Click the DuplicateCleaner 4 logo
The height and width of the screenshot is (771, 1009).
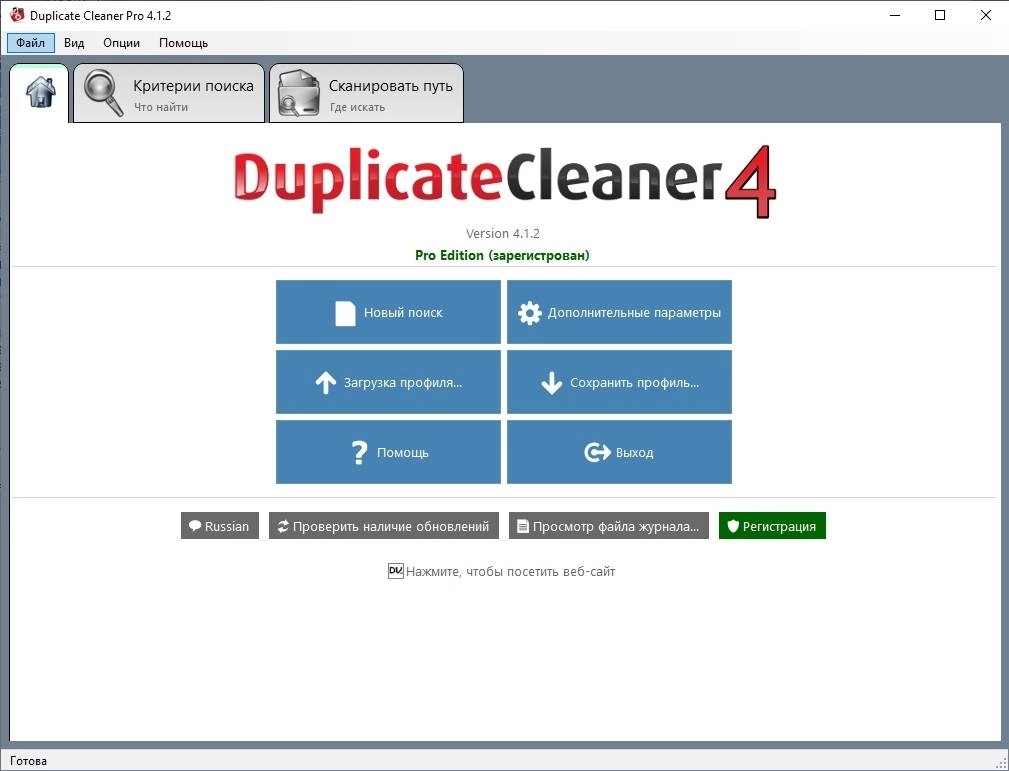(x=504, y=183)
